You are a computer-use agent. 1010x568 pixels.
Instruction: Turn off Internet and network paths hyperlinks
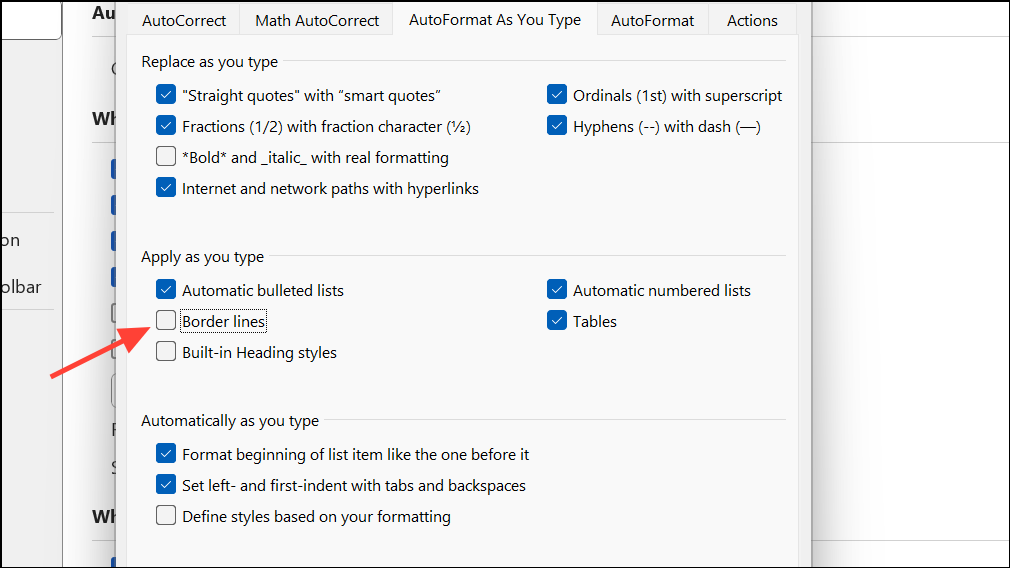pyautogui.click(x=166, y=188)
